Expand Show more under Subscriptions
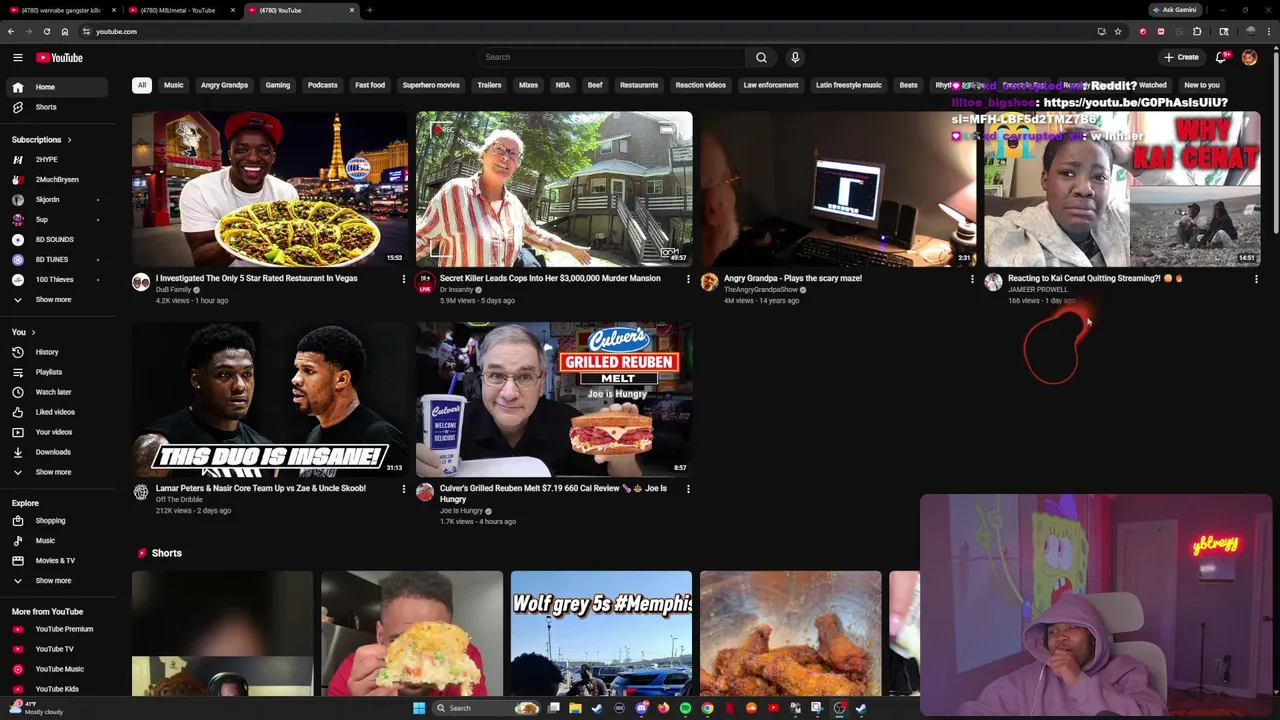The image size is (1280, 720). pos(57,299)
